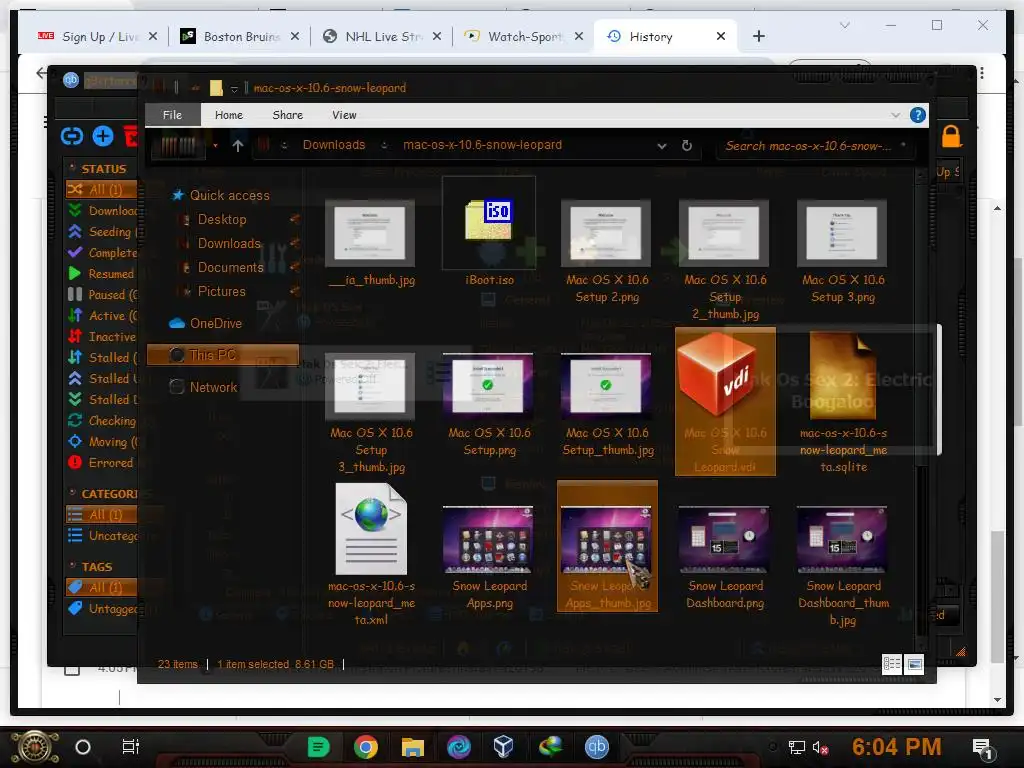This screenshot has height=768, width=1024.
Task: Collapse the qBittorrent TAGS section
Action: [x=72, y=566]
